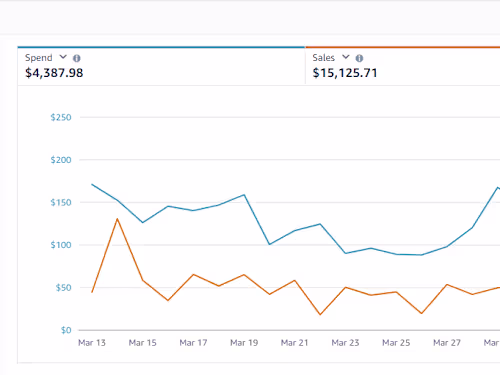Expand the Sales metric dropdown chevron
This screenshot has height=375, width=500.
[x=346, y=57]
